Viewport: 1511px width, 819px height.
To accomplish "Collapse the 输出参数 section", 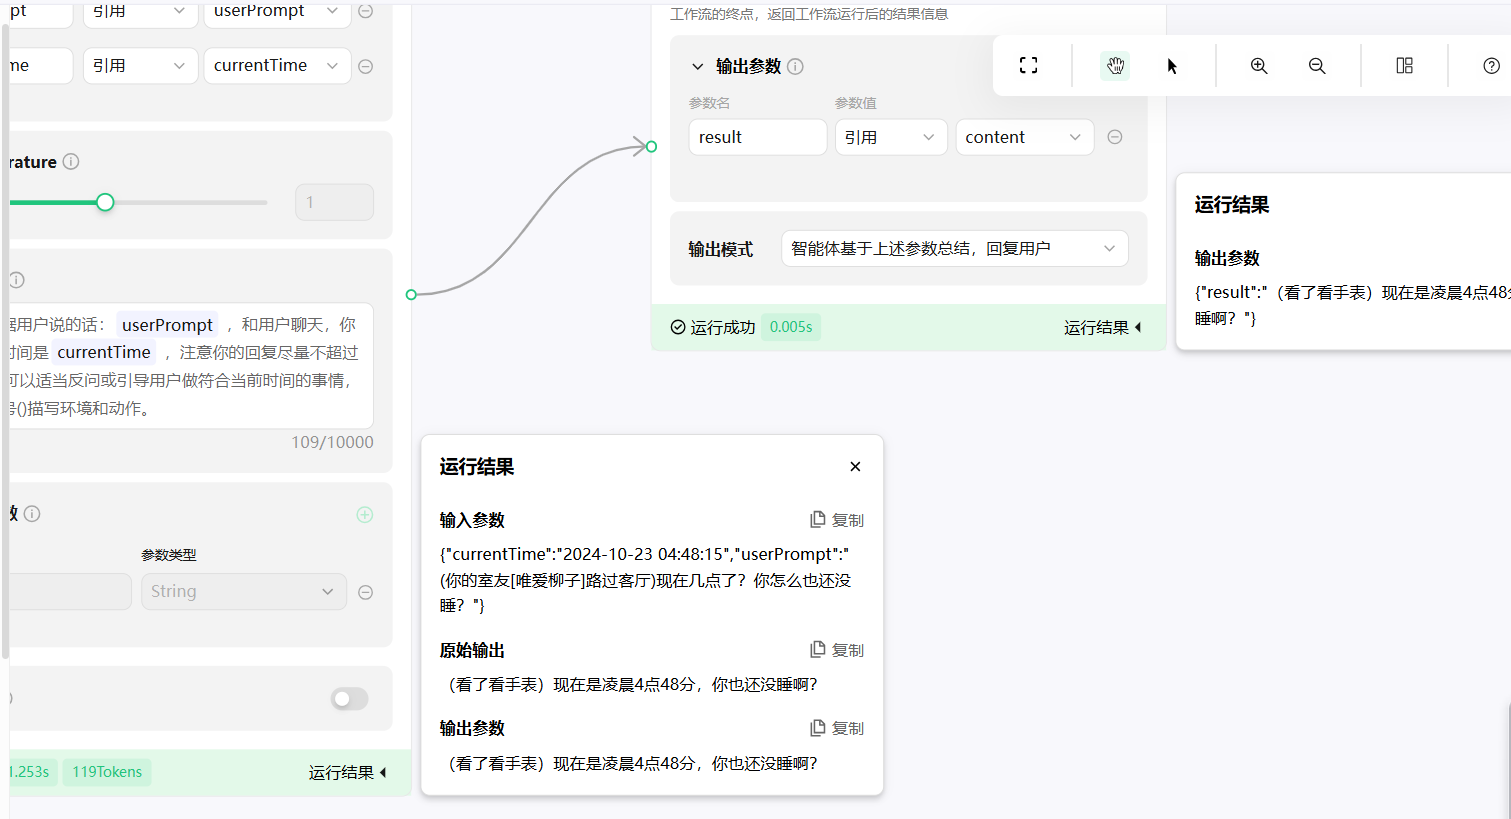I will [x=698, y=66].
